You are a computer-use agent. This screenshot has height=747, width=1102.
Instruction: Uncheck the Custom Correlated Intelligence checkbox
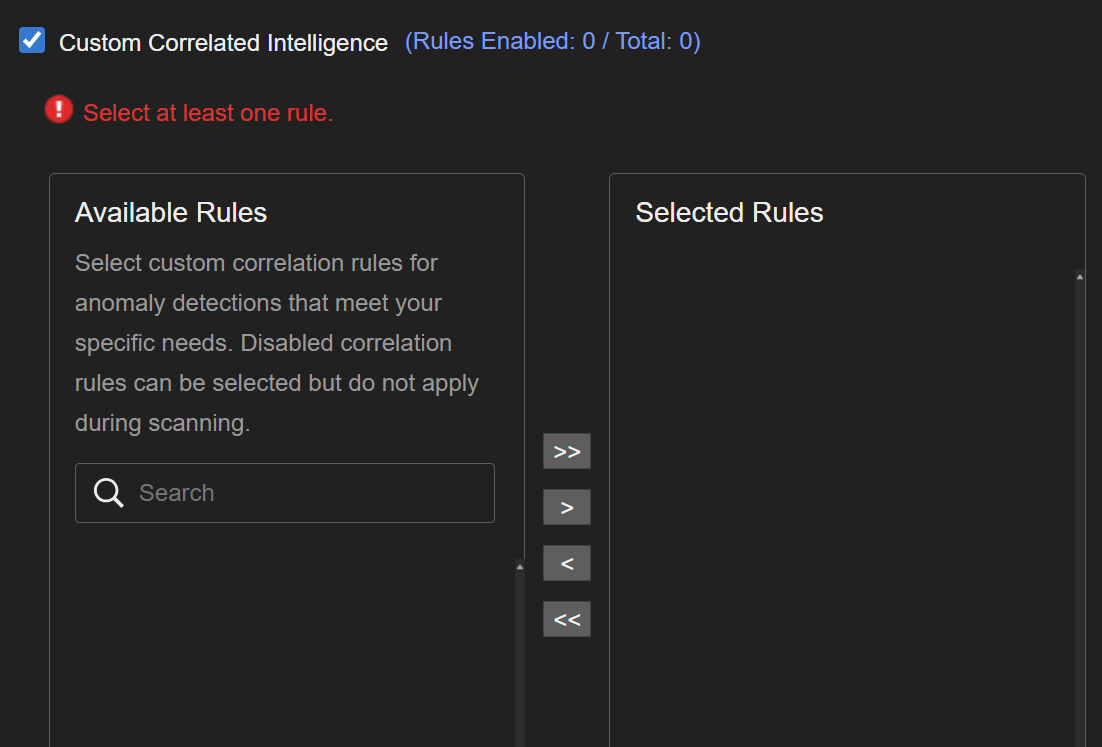click(x=33, y=41)
